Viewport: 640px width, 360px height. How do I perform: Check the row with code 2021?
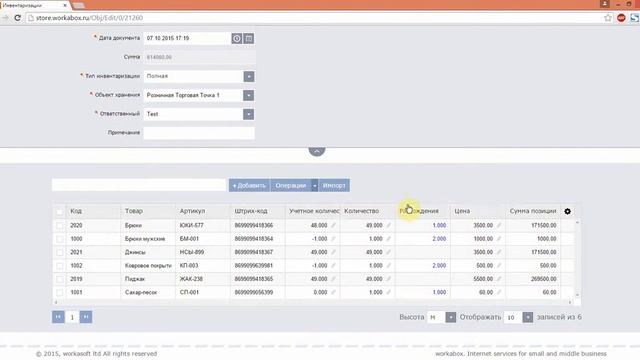point(60,252)
